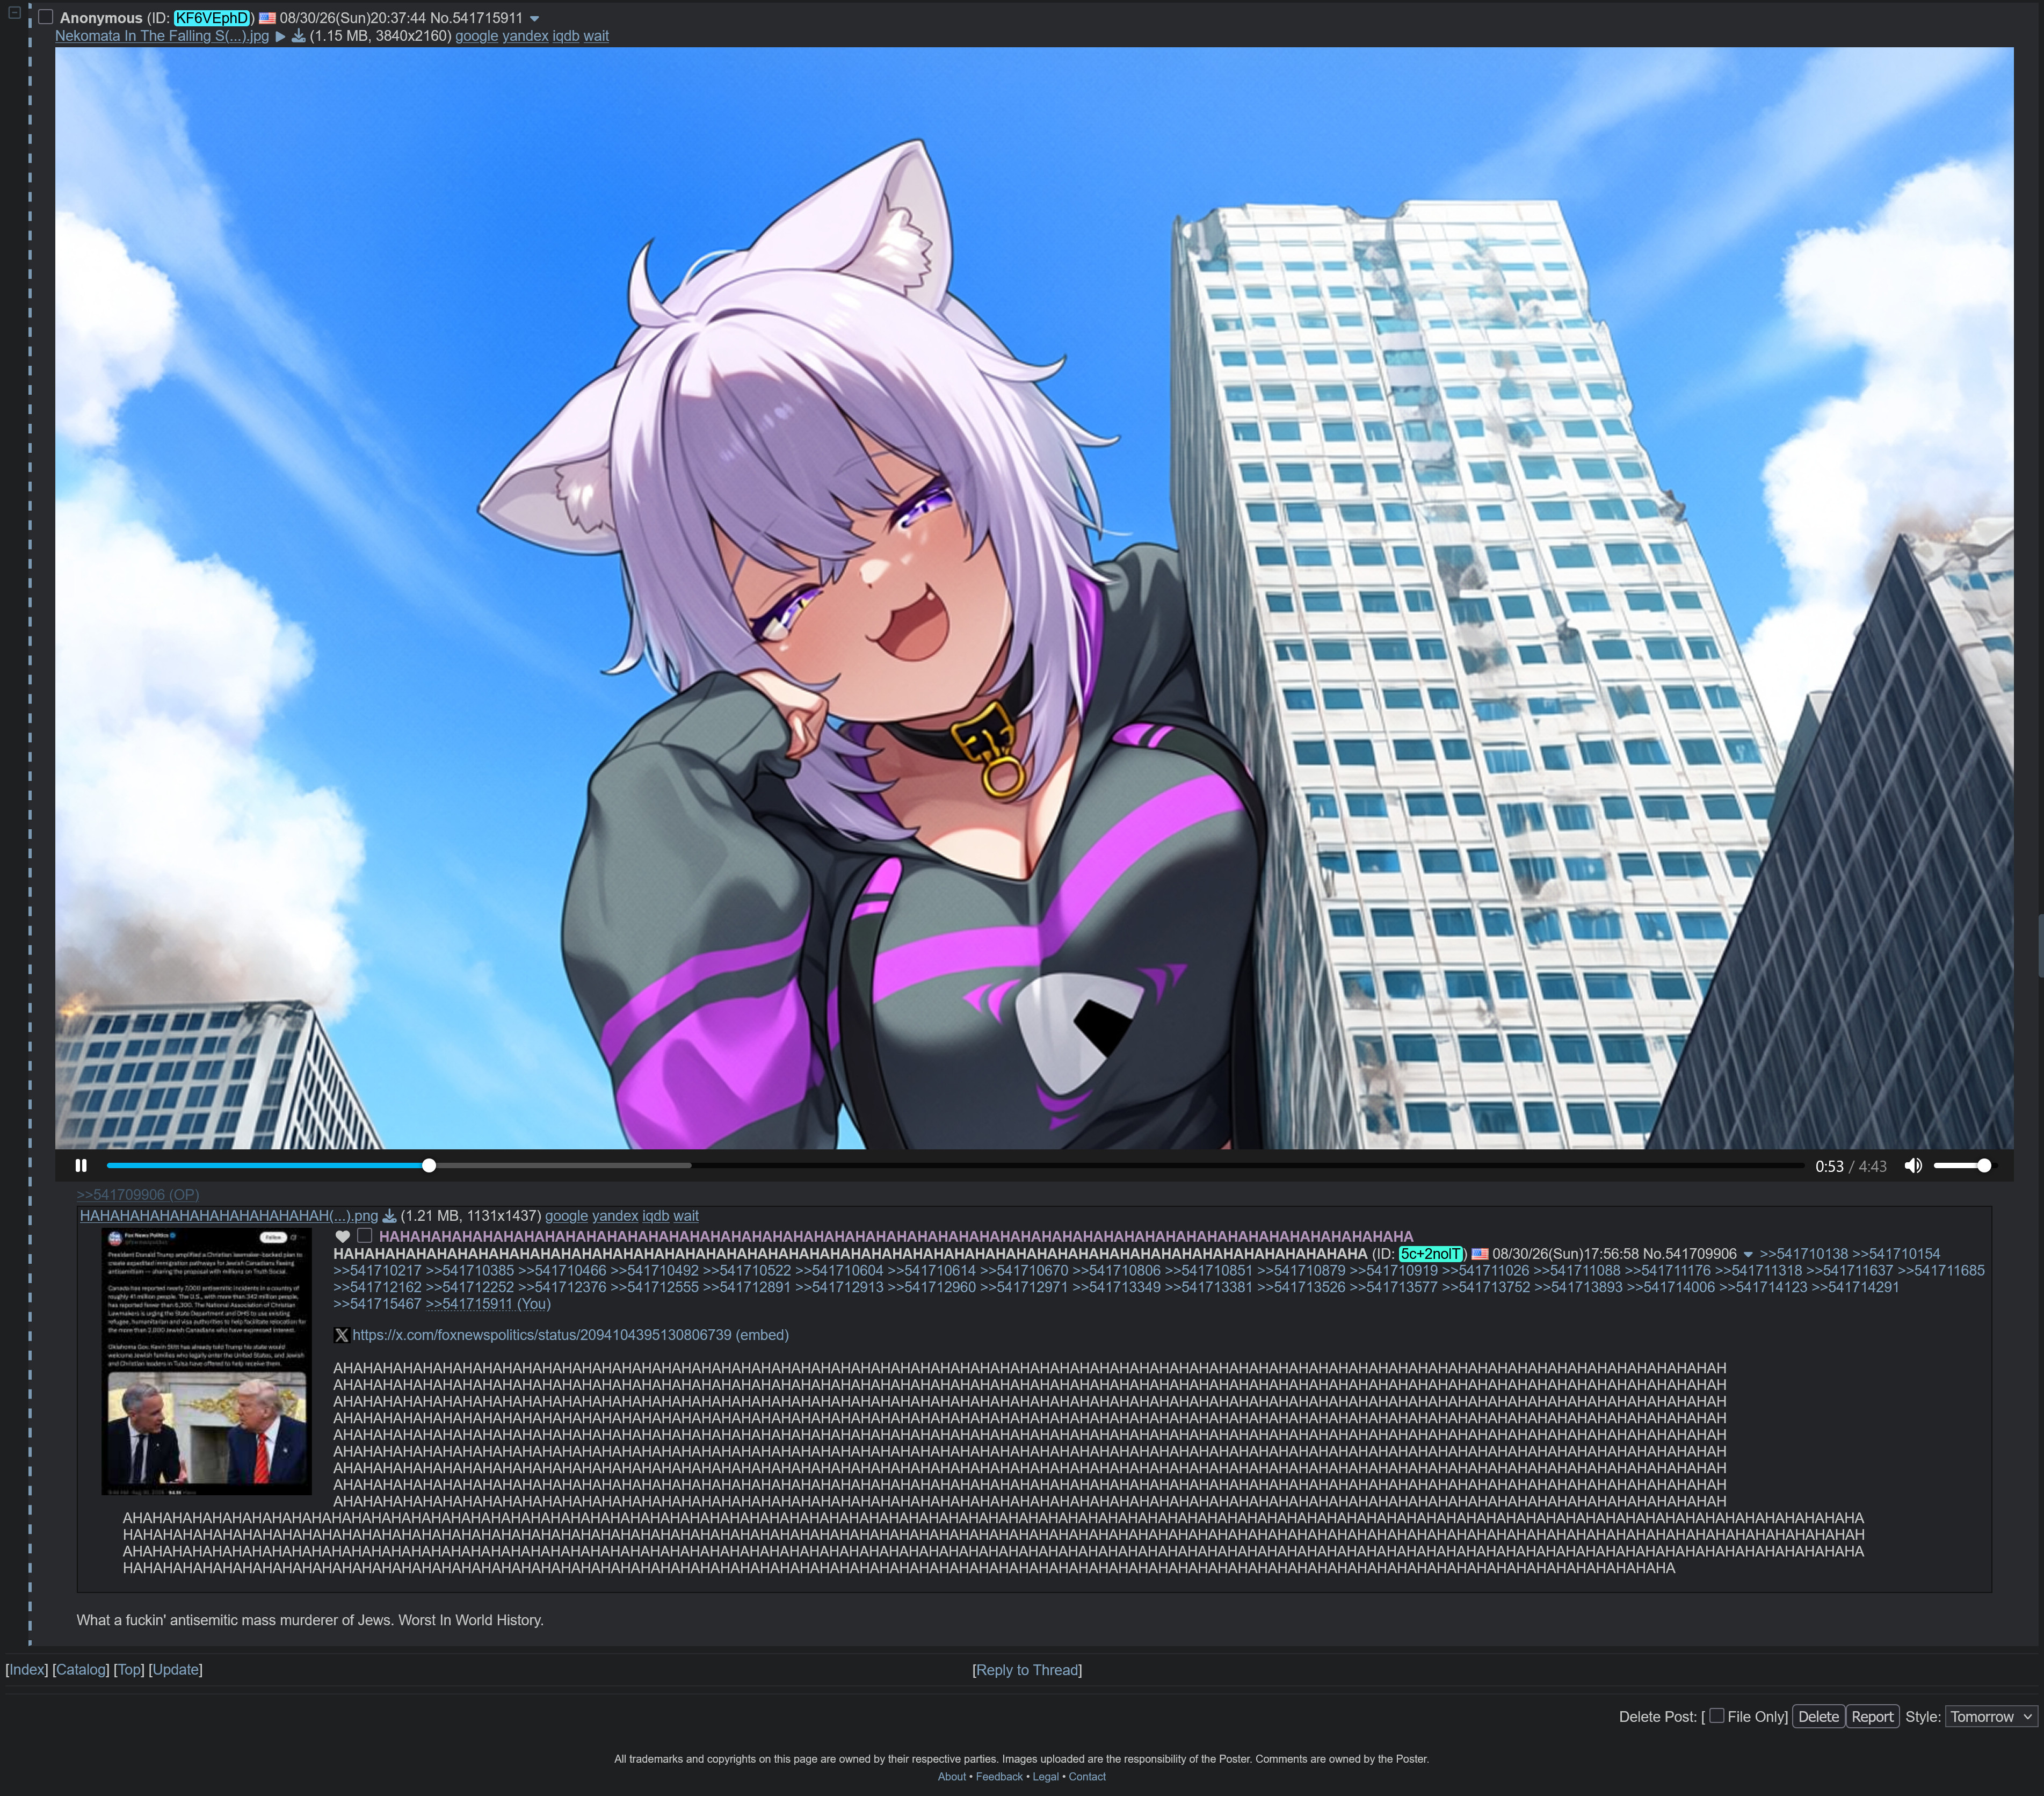2044x1796 pixels.
Task: Click the page scrollbar thumb
Action: coord(2040,945)
